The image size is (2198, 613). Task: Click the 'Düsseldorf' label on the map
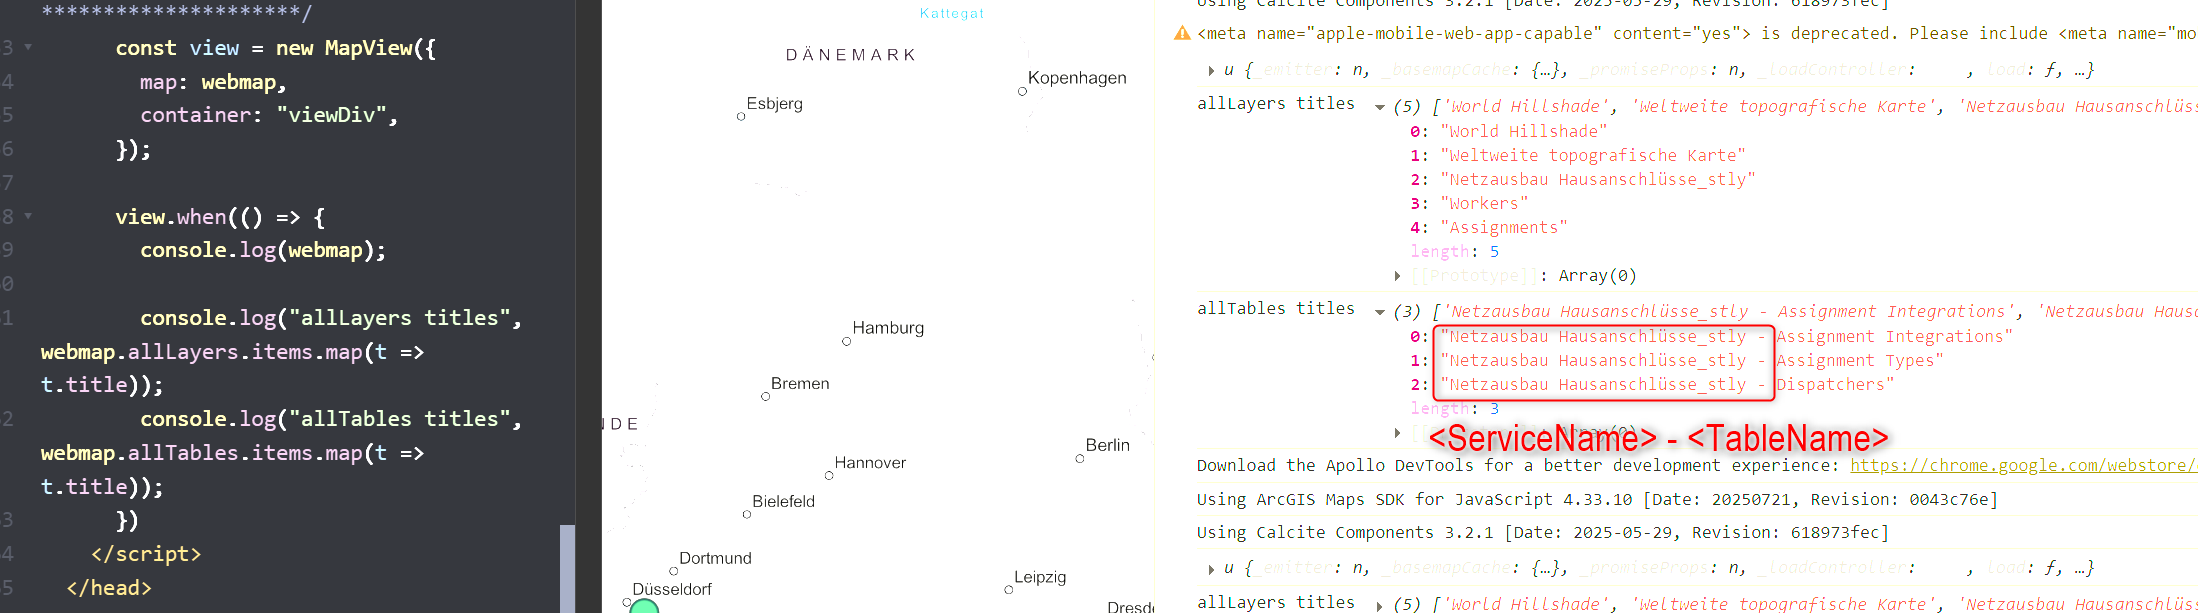click(x=672, y=589)
